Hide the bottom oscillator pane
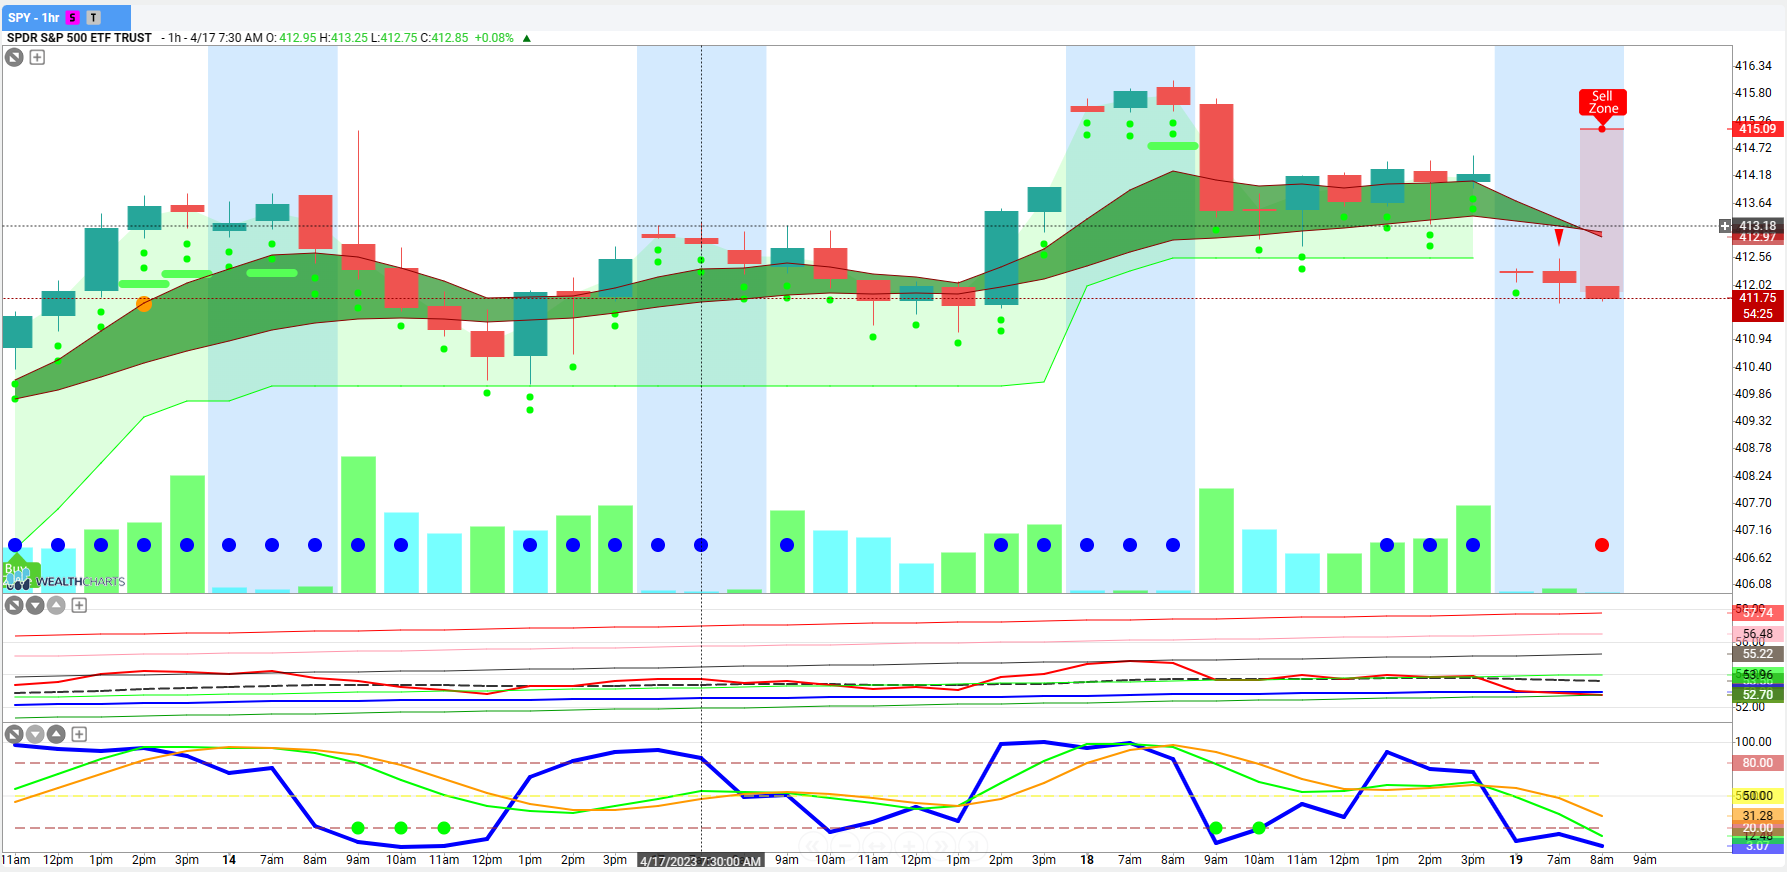The image size is (1787, 872). click(14, 734)
